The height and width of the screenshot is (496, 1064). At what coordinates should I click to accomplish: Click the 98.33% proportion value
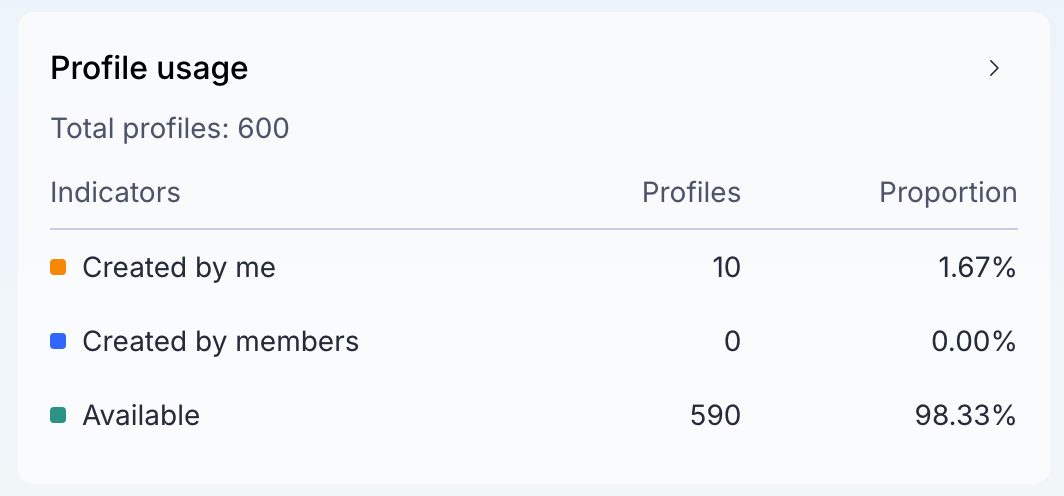966,415
